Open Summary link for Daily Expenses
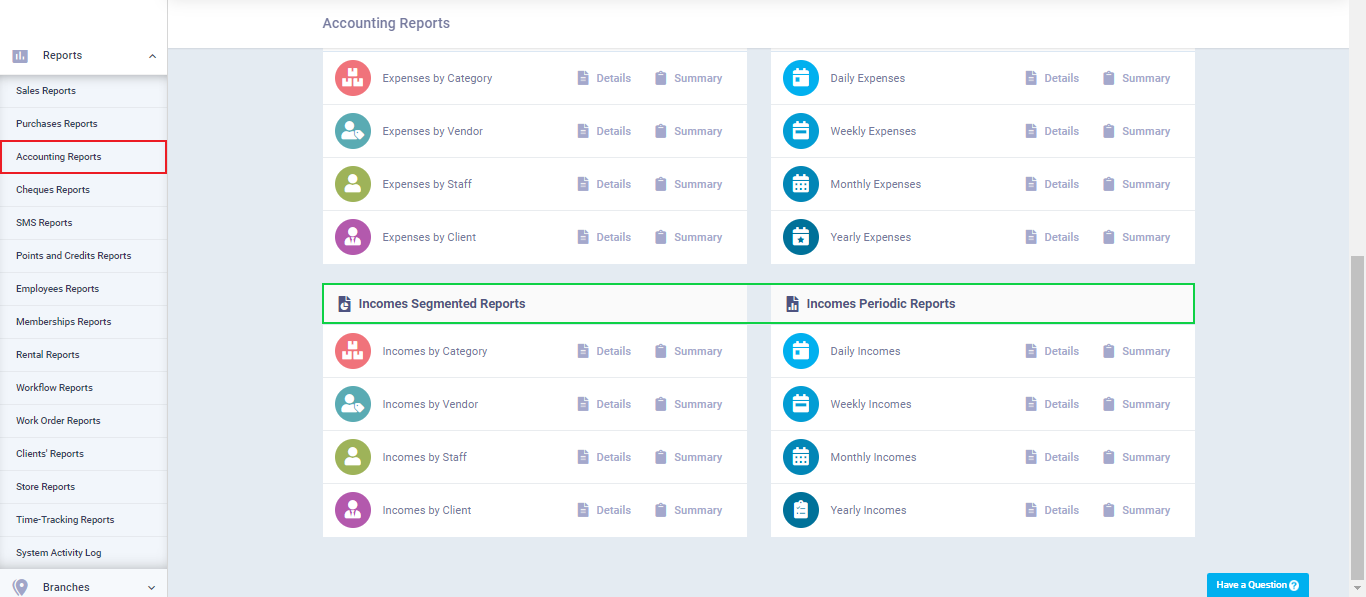Viewport: 1366px width, 597px height. point(1136,78)
